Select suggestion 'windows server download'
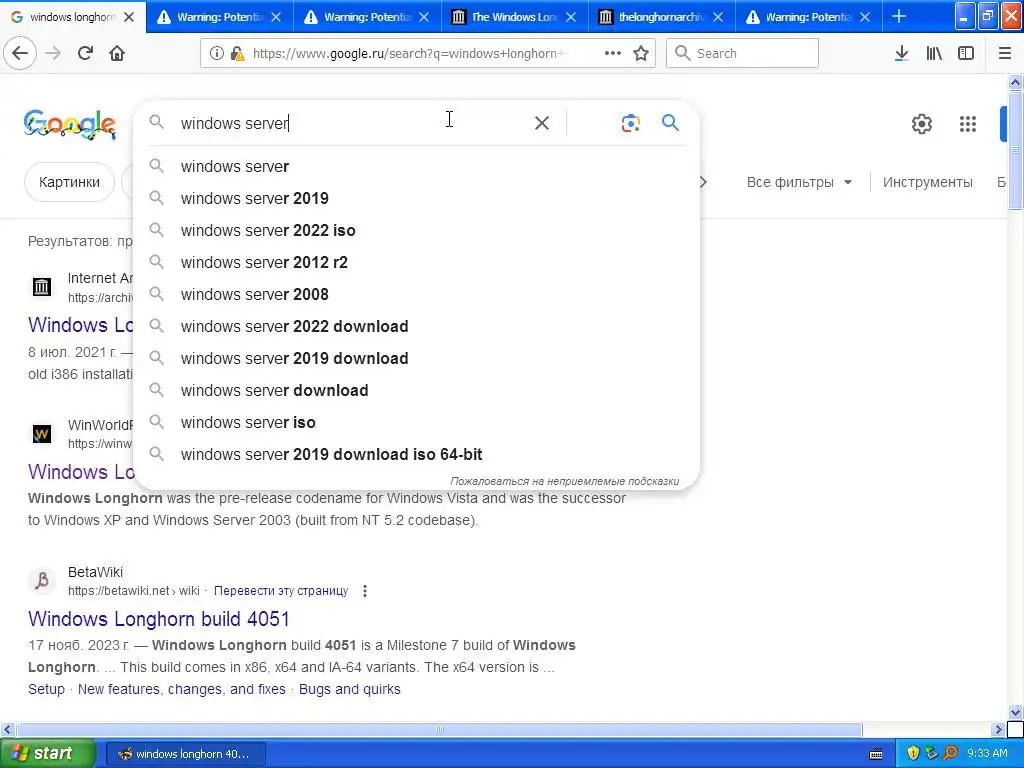Screen dimensions: 1024x768 (416, 391)
